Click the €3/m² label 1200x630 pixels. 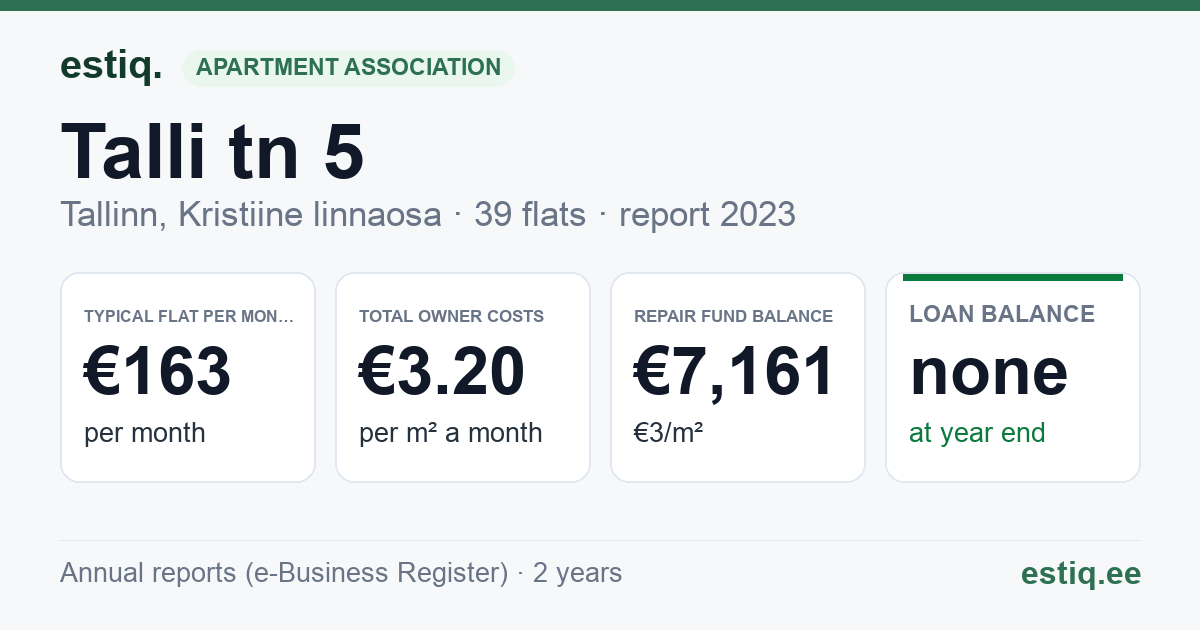[x=668, y=433]
